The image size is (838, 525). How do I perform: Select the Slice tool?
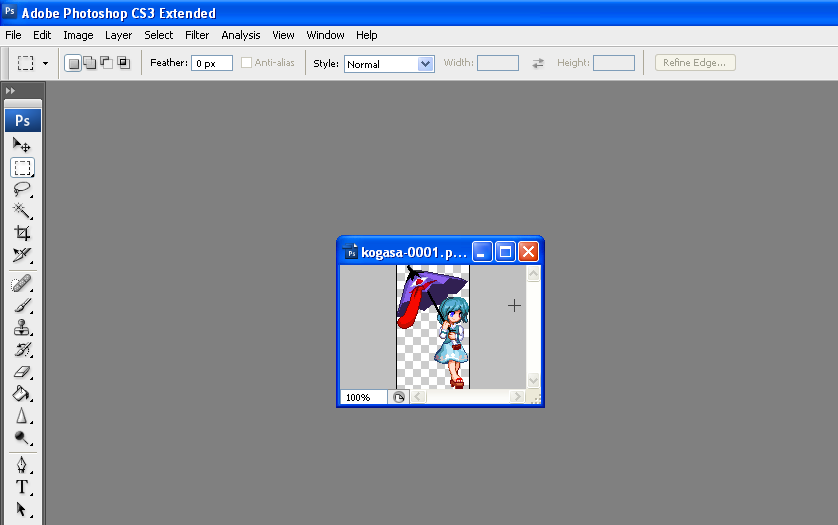pyautogui.click(x=22, y=255)
